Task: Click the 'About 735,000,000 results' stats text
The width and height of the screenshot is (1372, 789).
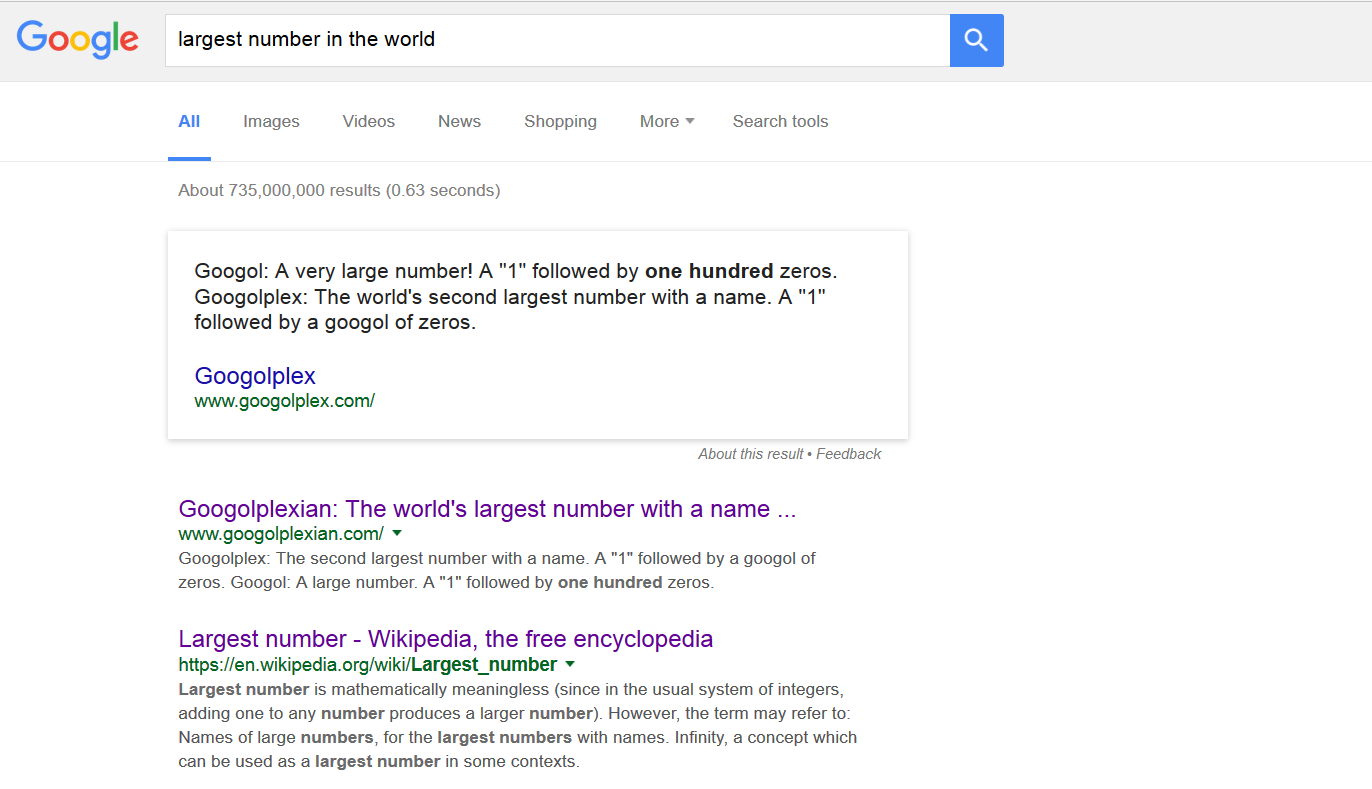Action: point(339,190)
